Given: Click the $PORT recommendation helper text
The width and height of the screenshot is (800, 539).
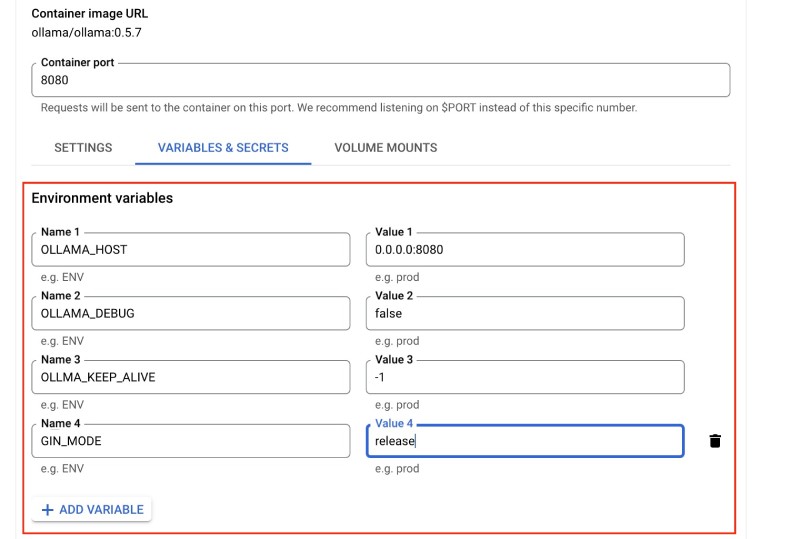Looking at the screenshot, I should 338,107.
